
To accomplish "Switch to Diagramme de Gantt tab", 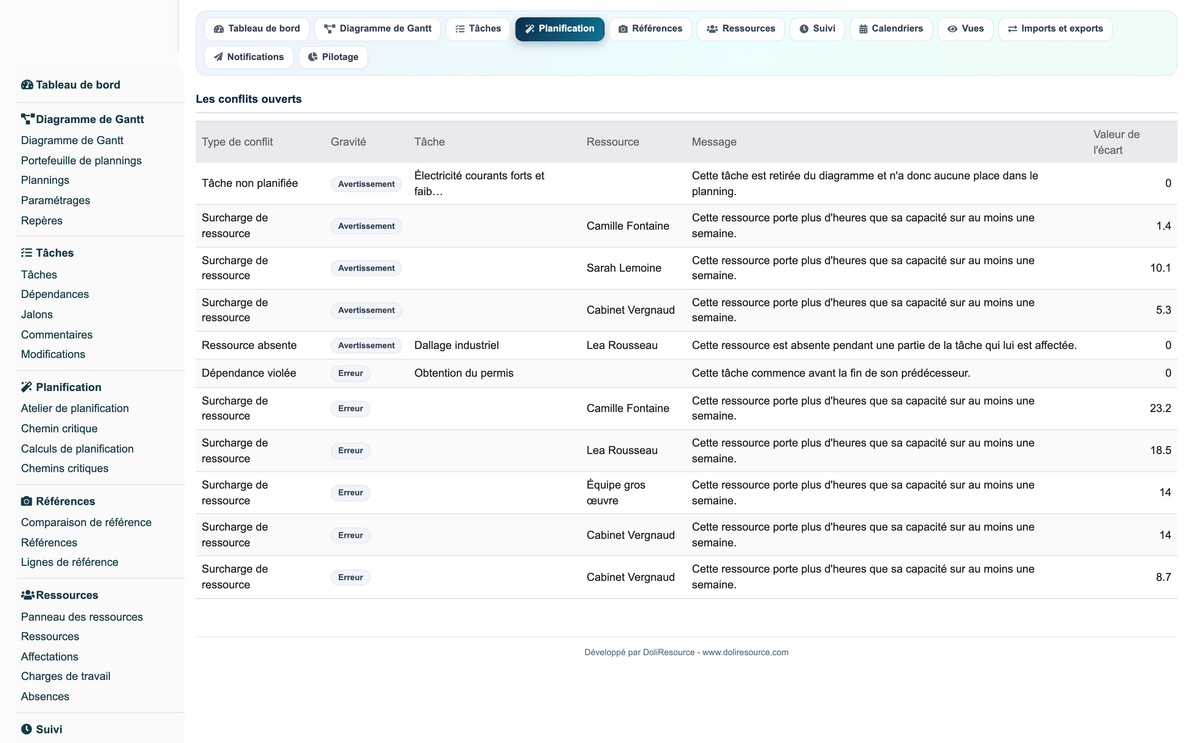I will 378,29.
